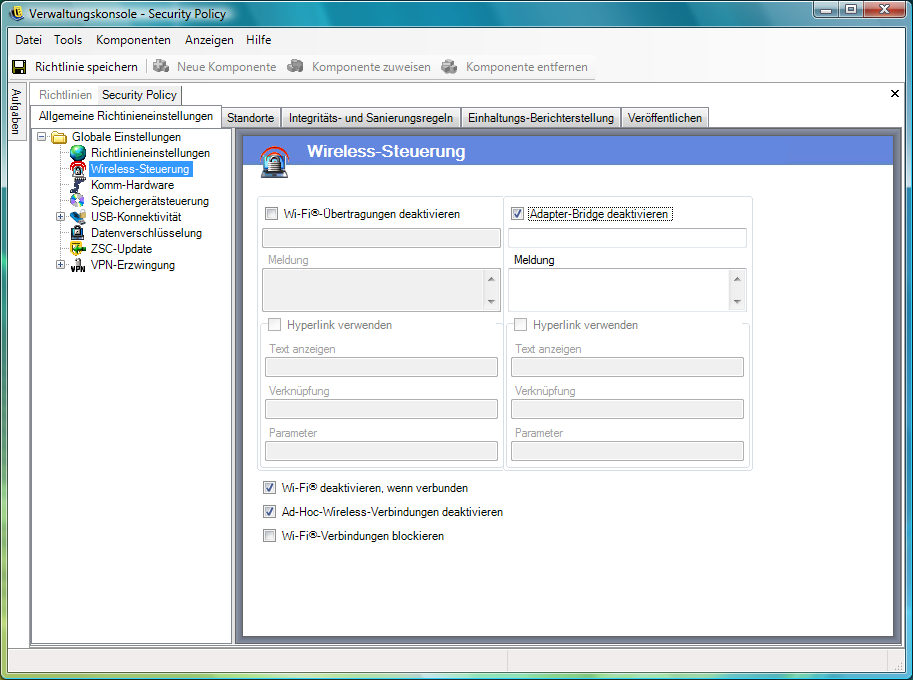
Task: Click the USB-Konnektivität icon in tree
Action: tap(78, 217)
